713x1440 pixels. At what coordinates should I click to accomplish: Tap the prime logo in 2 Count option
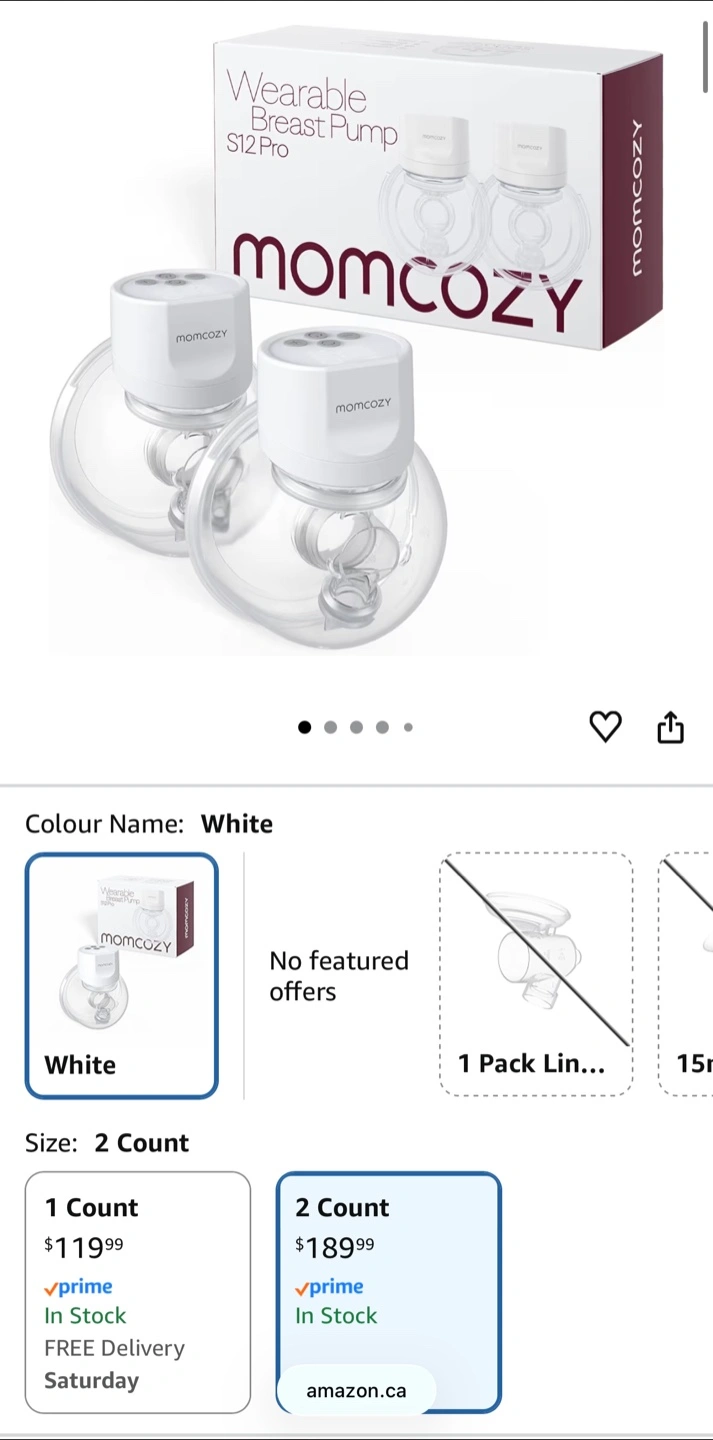point(329,1287)
